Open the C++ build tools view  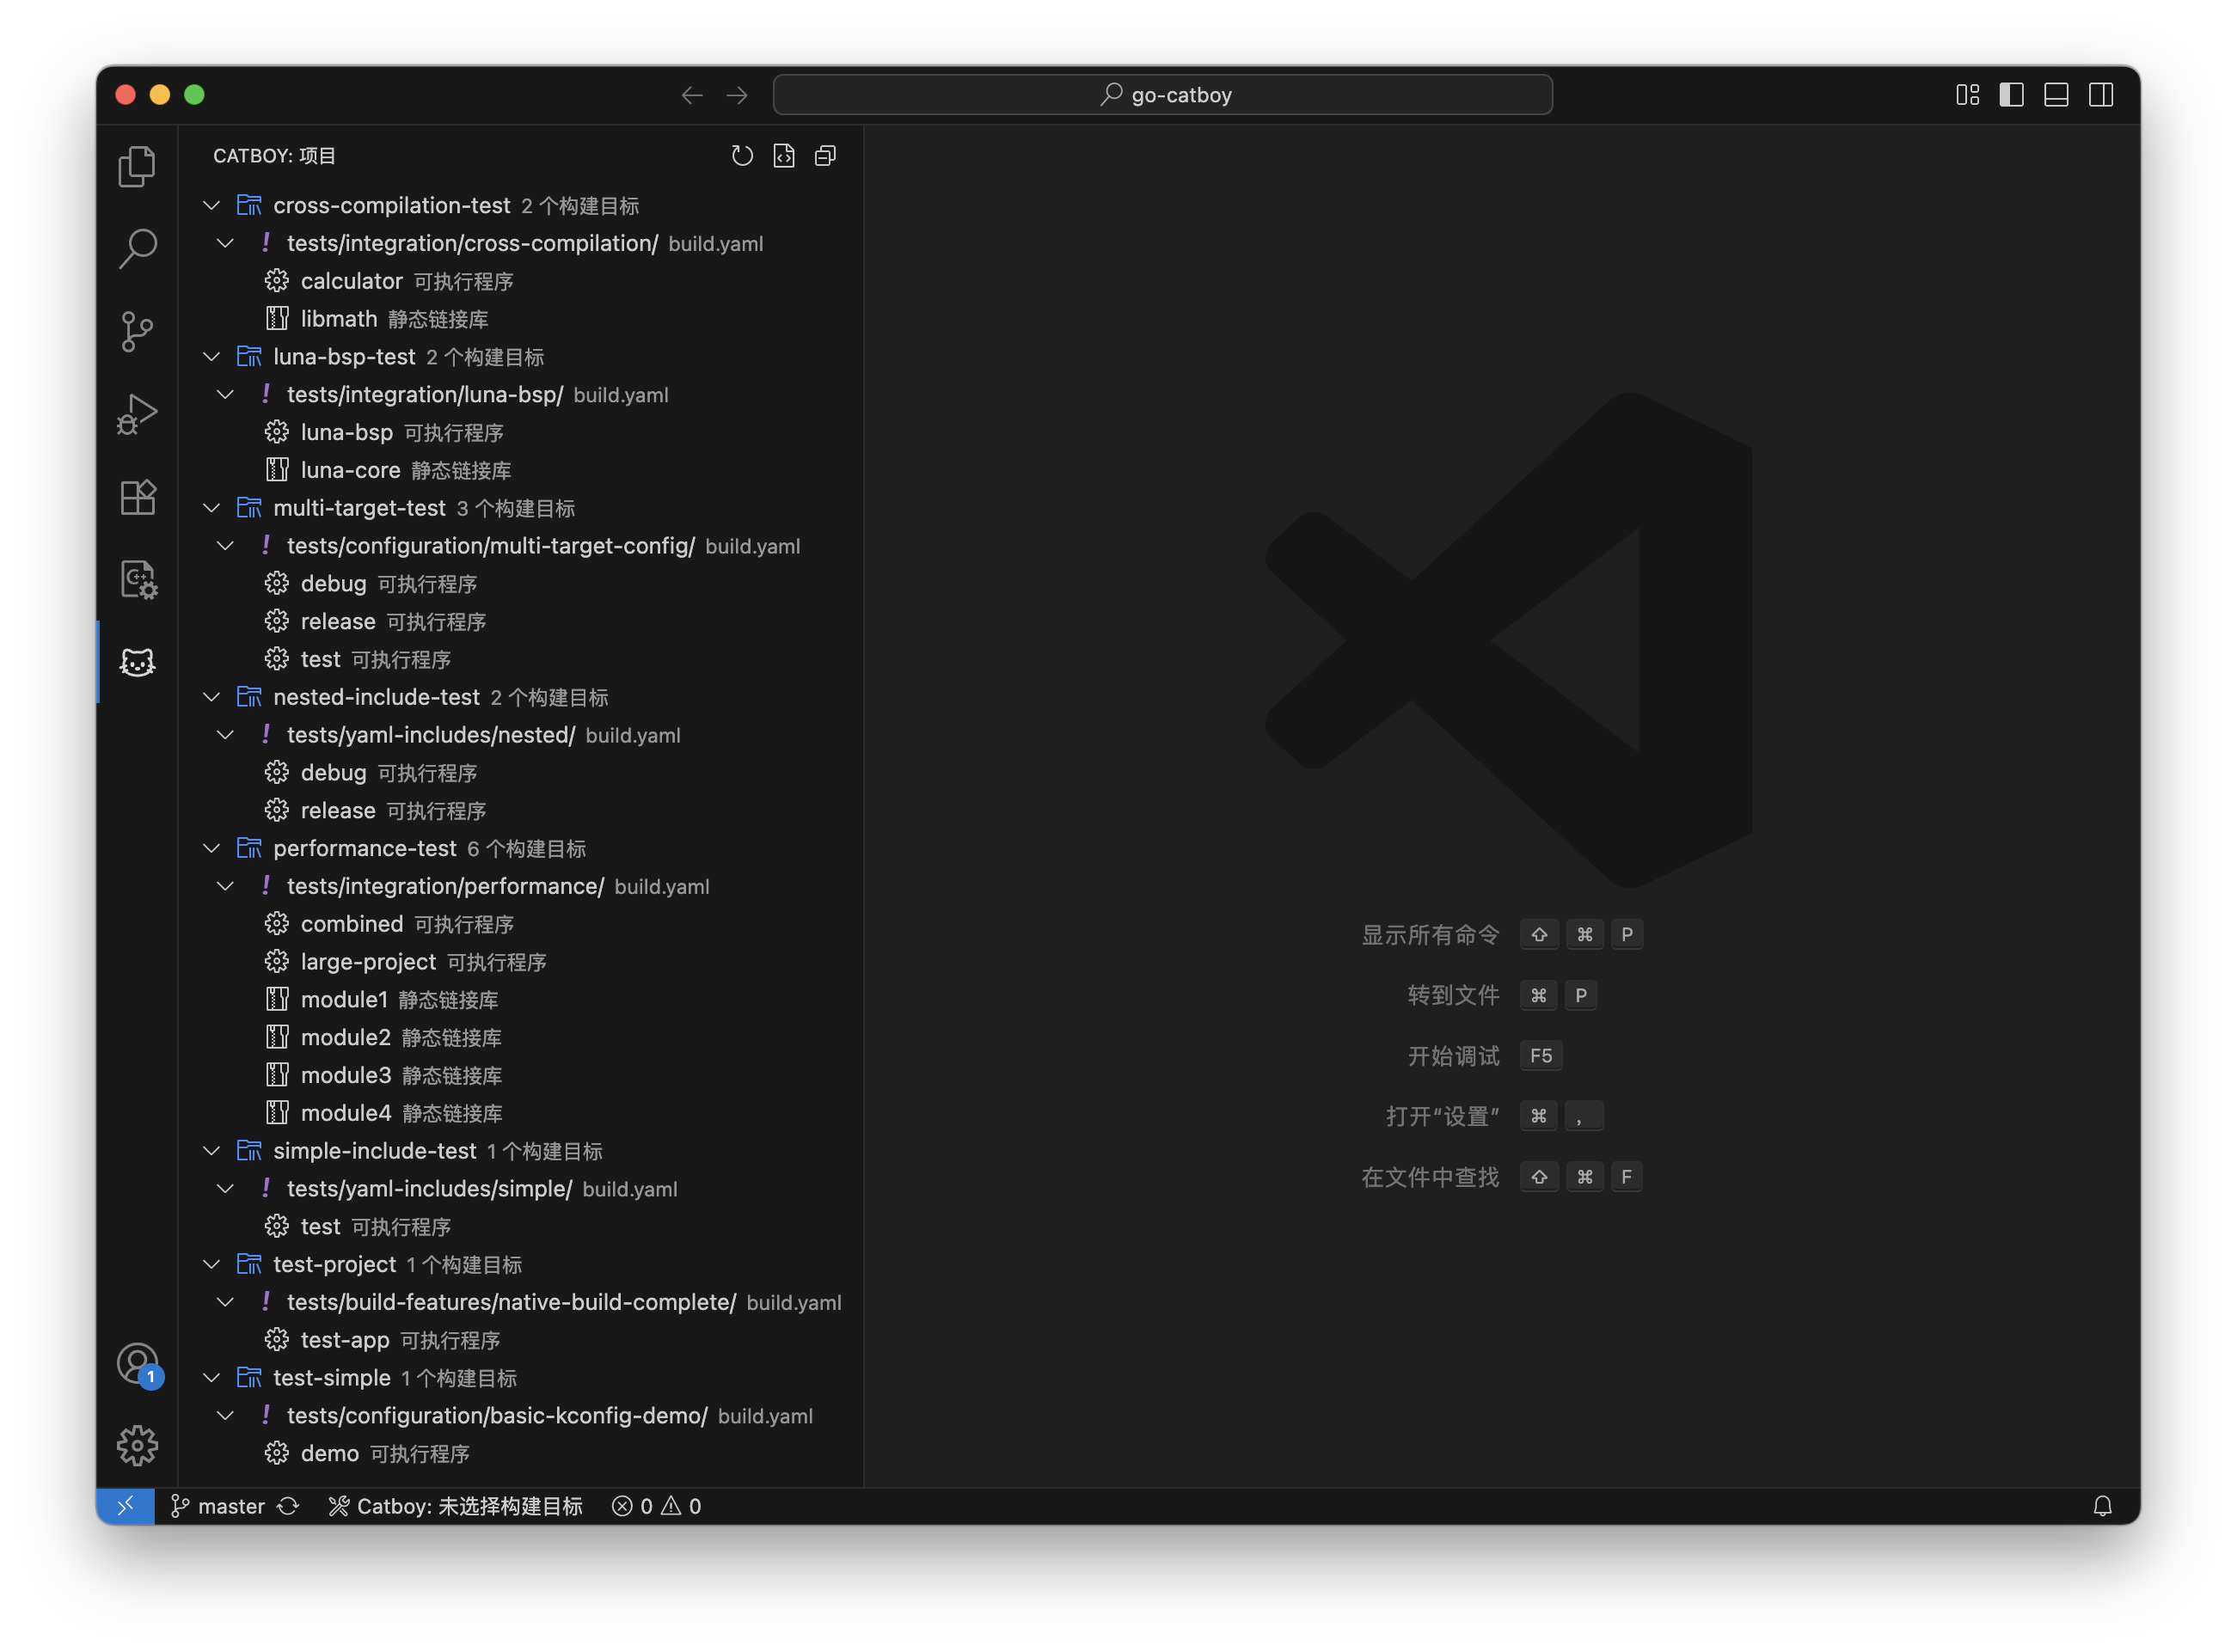(x=137, y=579)
